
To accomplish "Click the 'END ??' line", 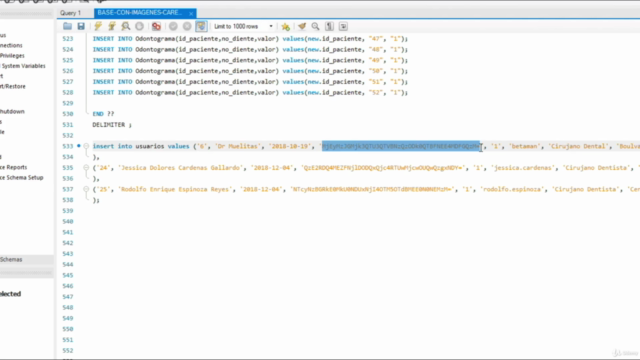I will pos(103,114).
